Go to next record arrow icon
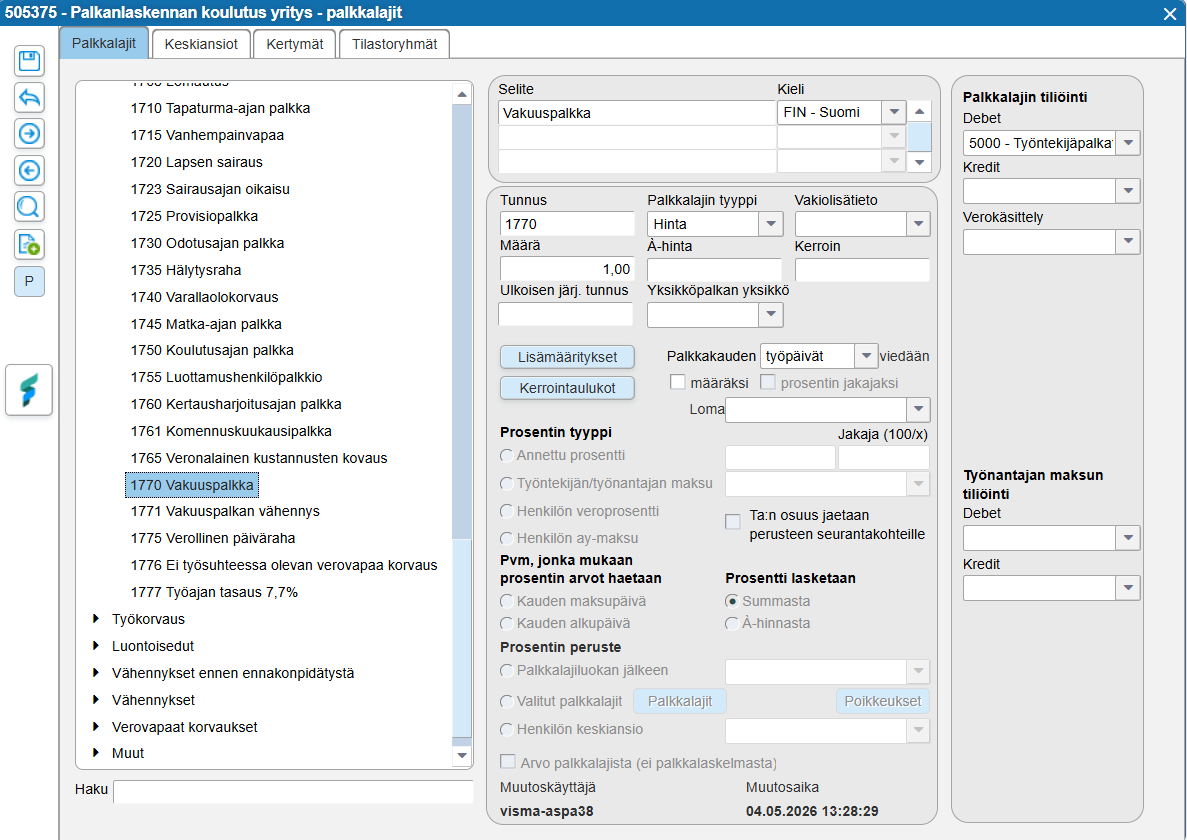The width and height of the screenshot is (1187, 840). 30,134
